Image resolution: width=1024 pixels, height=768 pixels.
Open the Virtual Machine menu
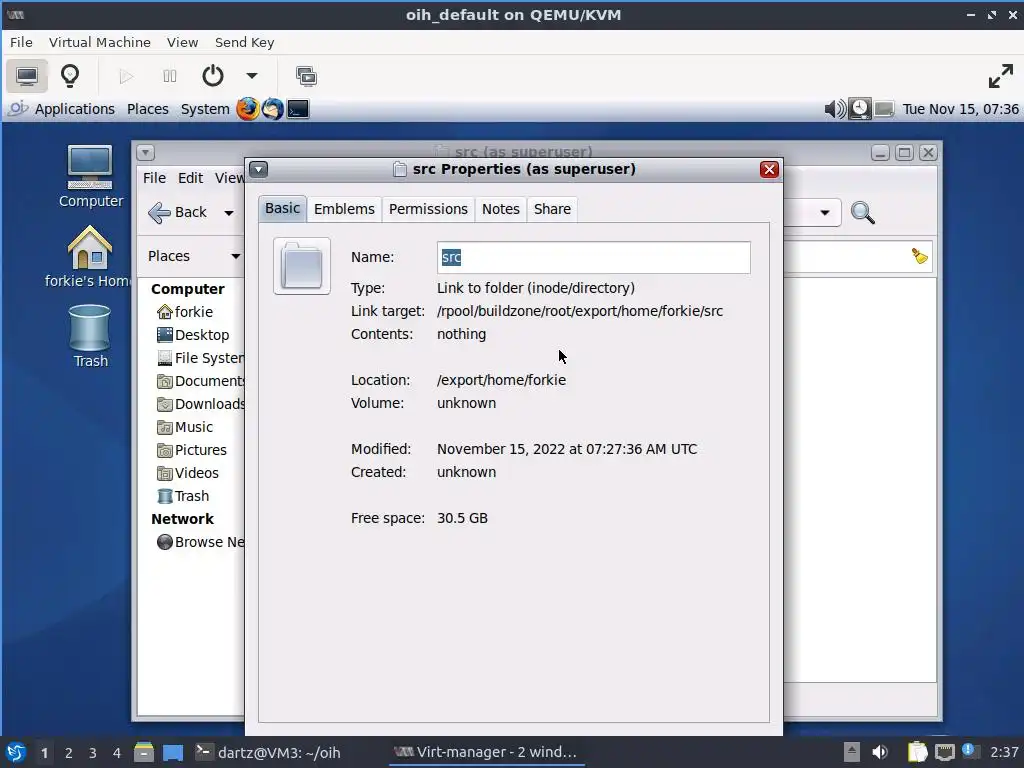(100, 42)
